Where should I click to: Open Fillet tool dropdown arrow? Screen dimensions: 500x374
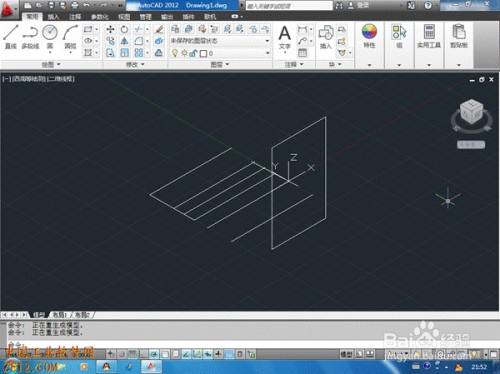(147, 41)
